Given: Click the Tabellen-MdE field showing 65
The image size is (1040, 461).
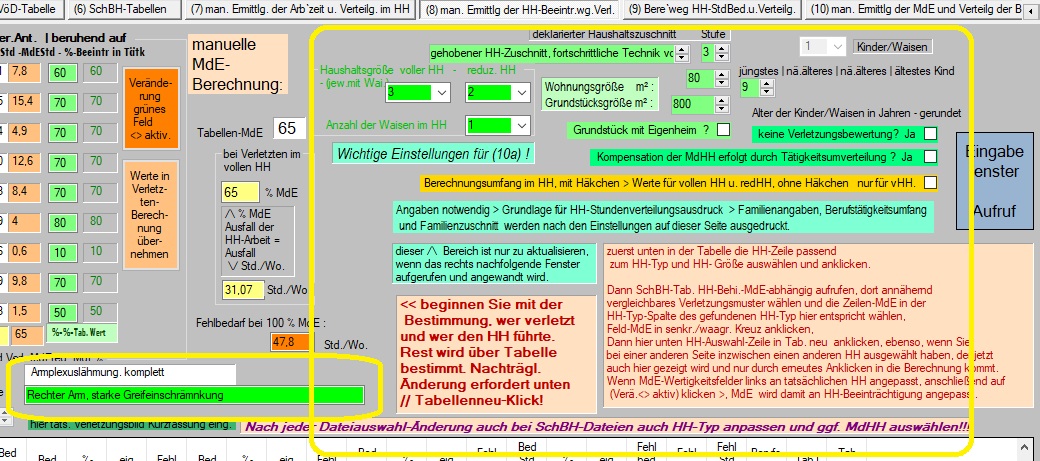Looking at the screenshot, I should tap(287, 127).
